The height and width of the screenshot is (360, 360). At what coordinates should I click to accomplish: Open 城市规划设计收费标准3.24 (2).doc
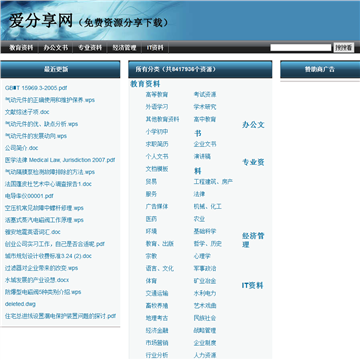coord(48,256)
